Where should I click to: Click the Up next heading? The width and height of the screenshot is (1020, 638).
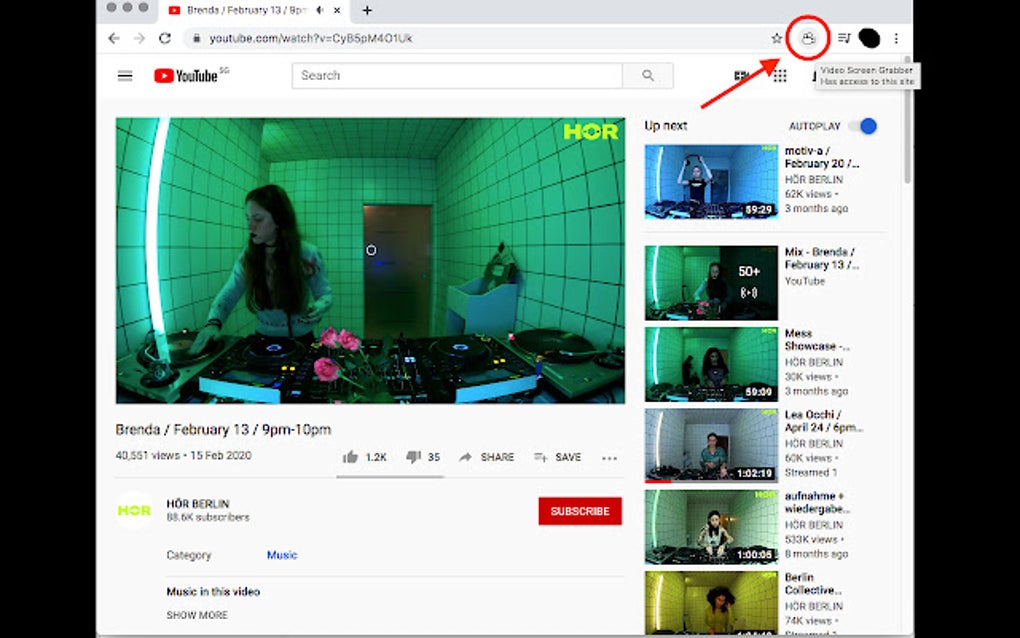click(665, 126)
